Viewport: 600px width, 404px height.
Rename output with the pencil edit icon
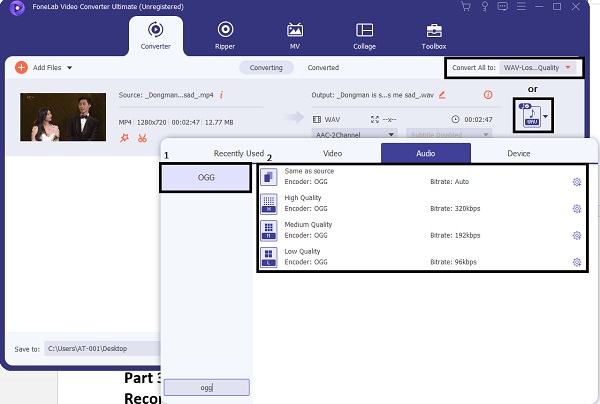[x=442, y=95]
